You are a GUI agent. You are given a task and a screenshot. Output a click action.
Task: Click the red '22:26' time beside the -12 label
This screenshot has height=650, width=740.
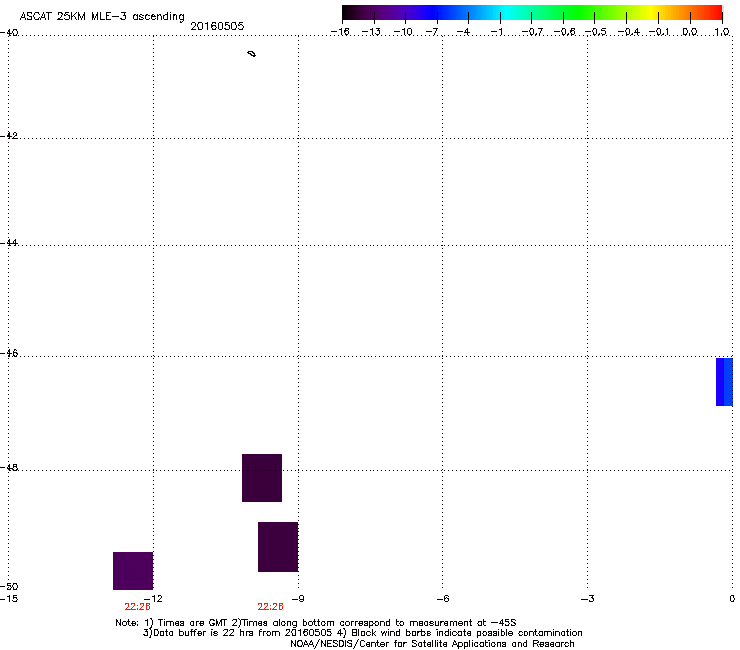tap(137, 607)
